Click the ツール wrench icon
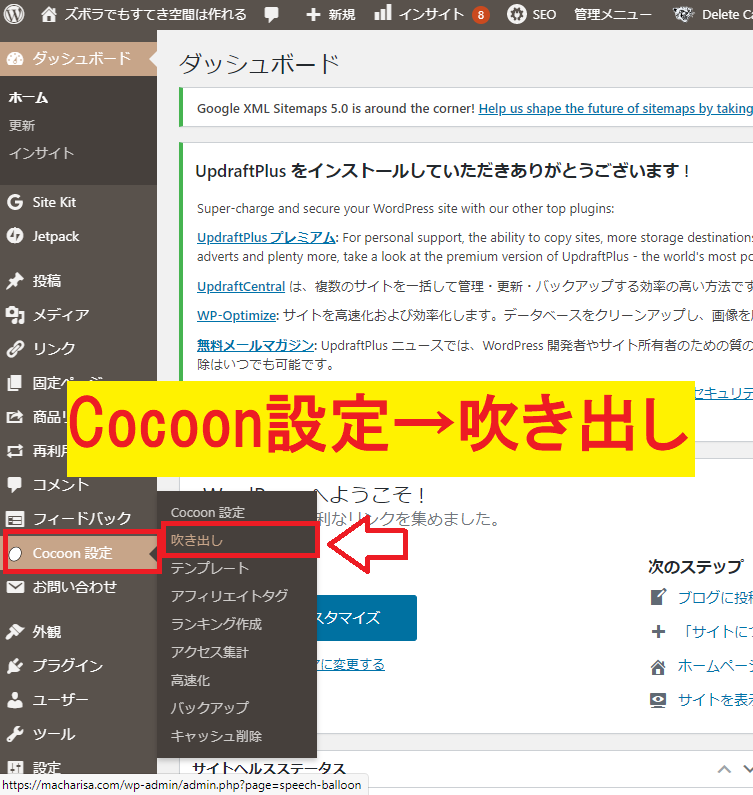This screenshot has height=795, width=753. click(x=15, y=734)
